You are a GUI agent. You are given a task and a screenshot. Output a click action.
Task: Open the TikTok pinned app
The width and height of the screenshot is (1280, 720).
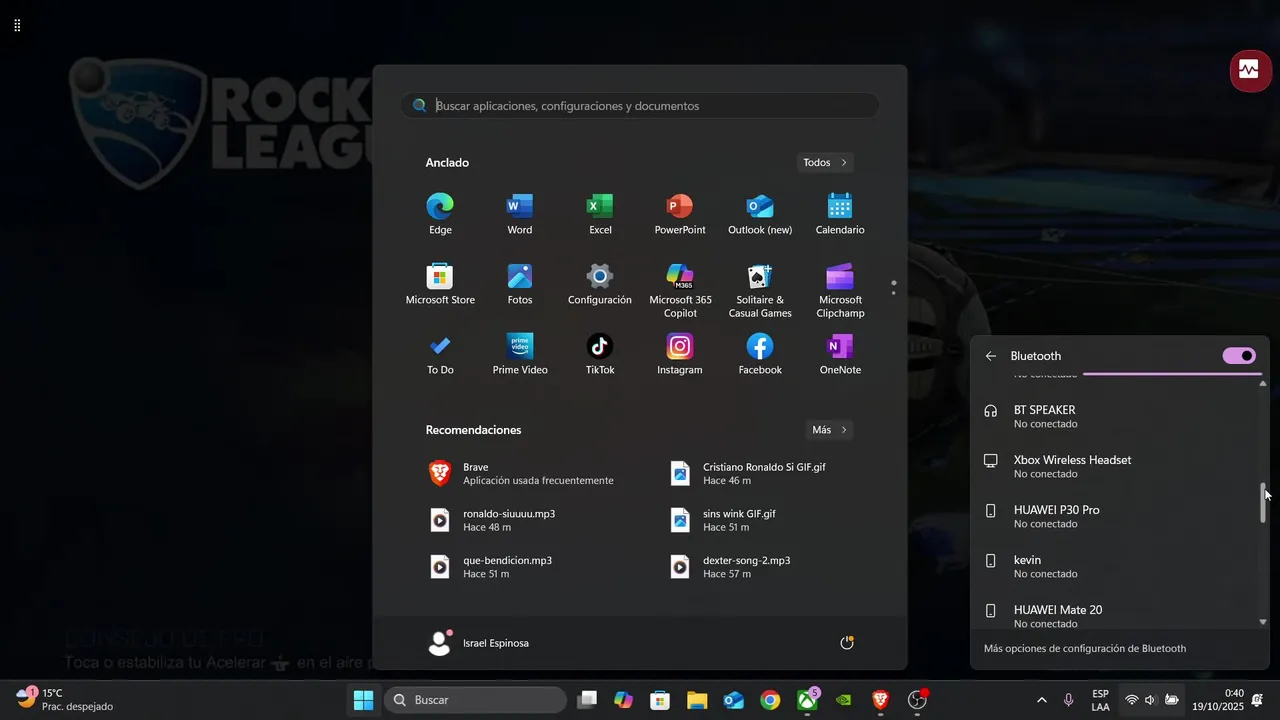(x=600, y=354)
